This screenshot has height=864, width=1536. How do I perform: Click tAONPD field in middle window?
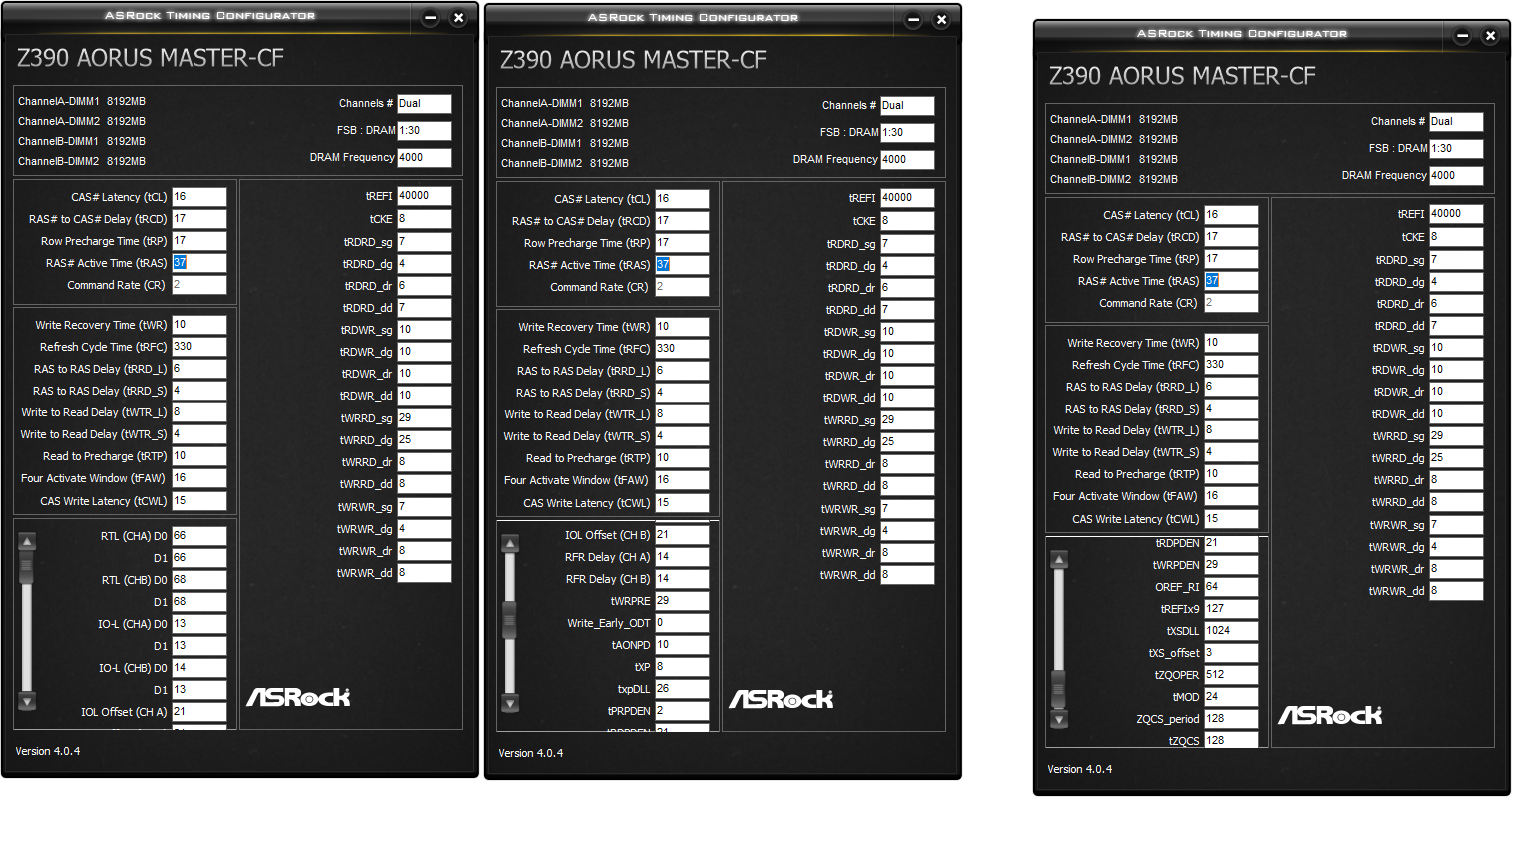682,645
